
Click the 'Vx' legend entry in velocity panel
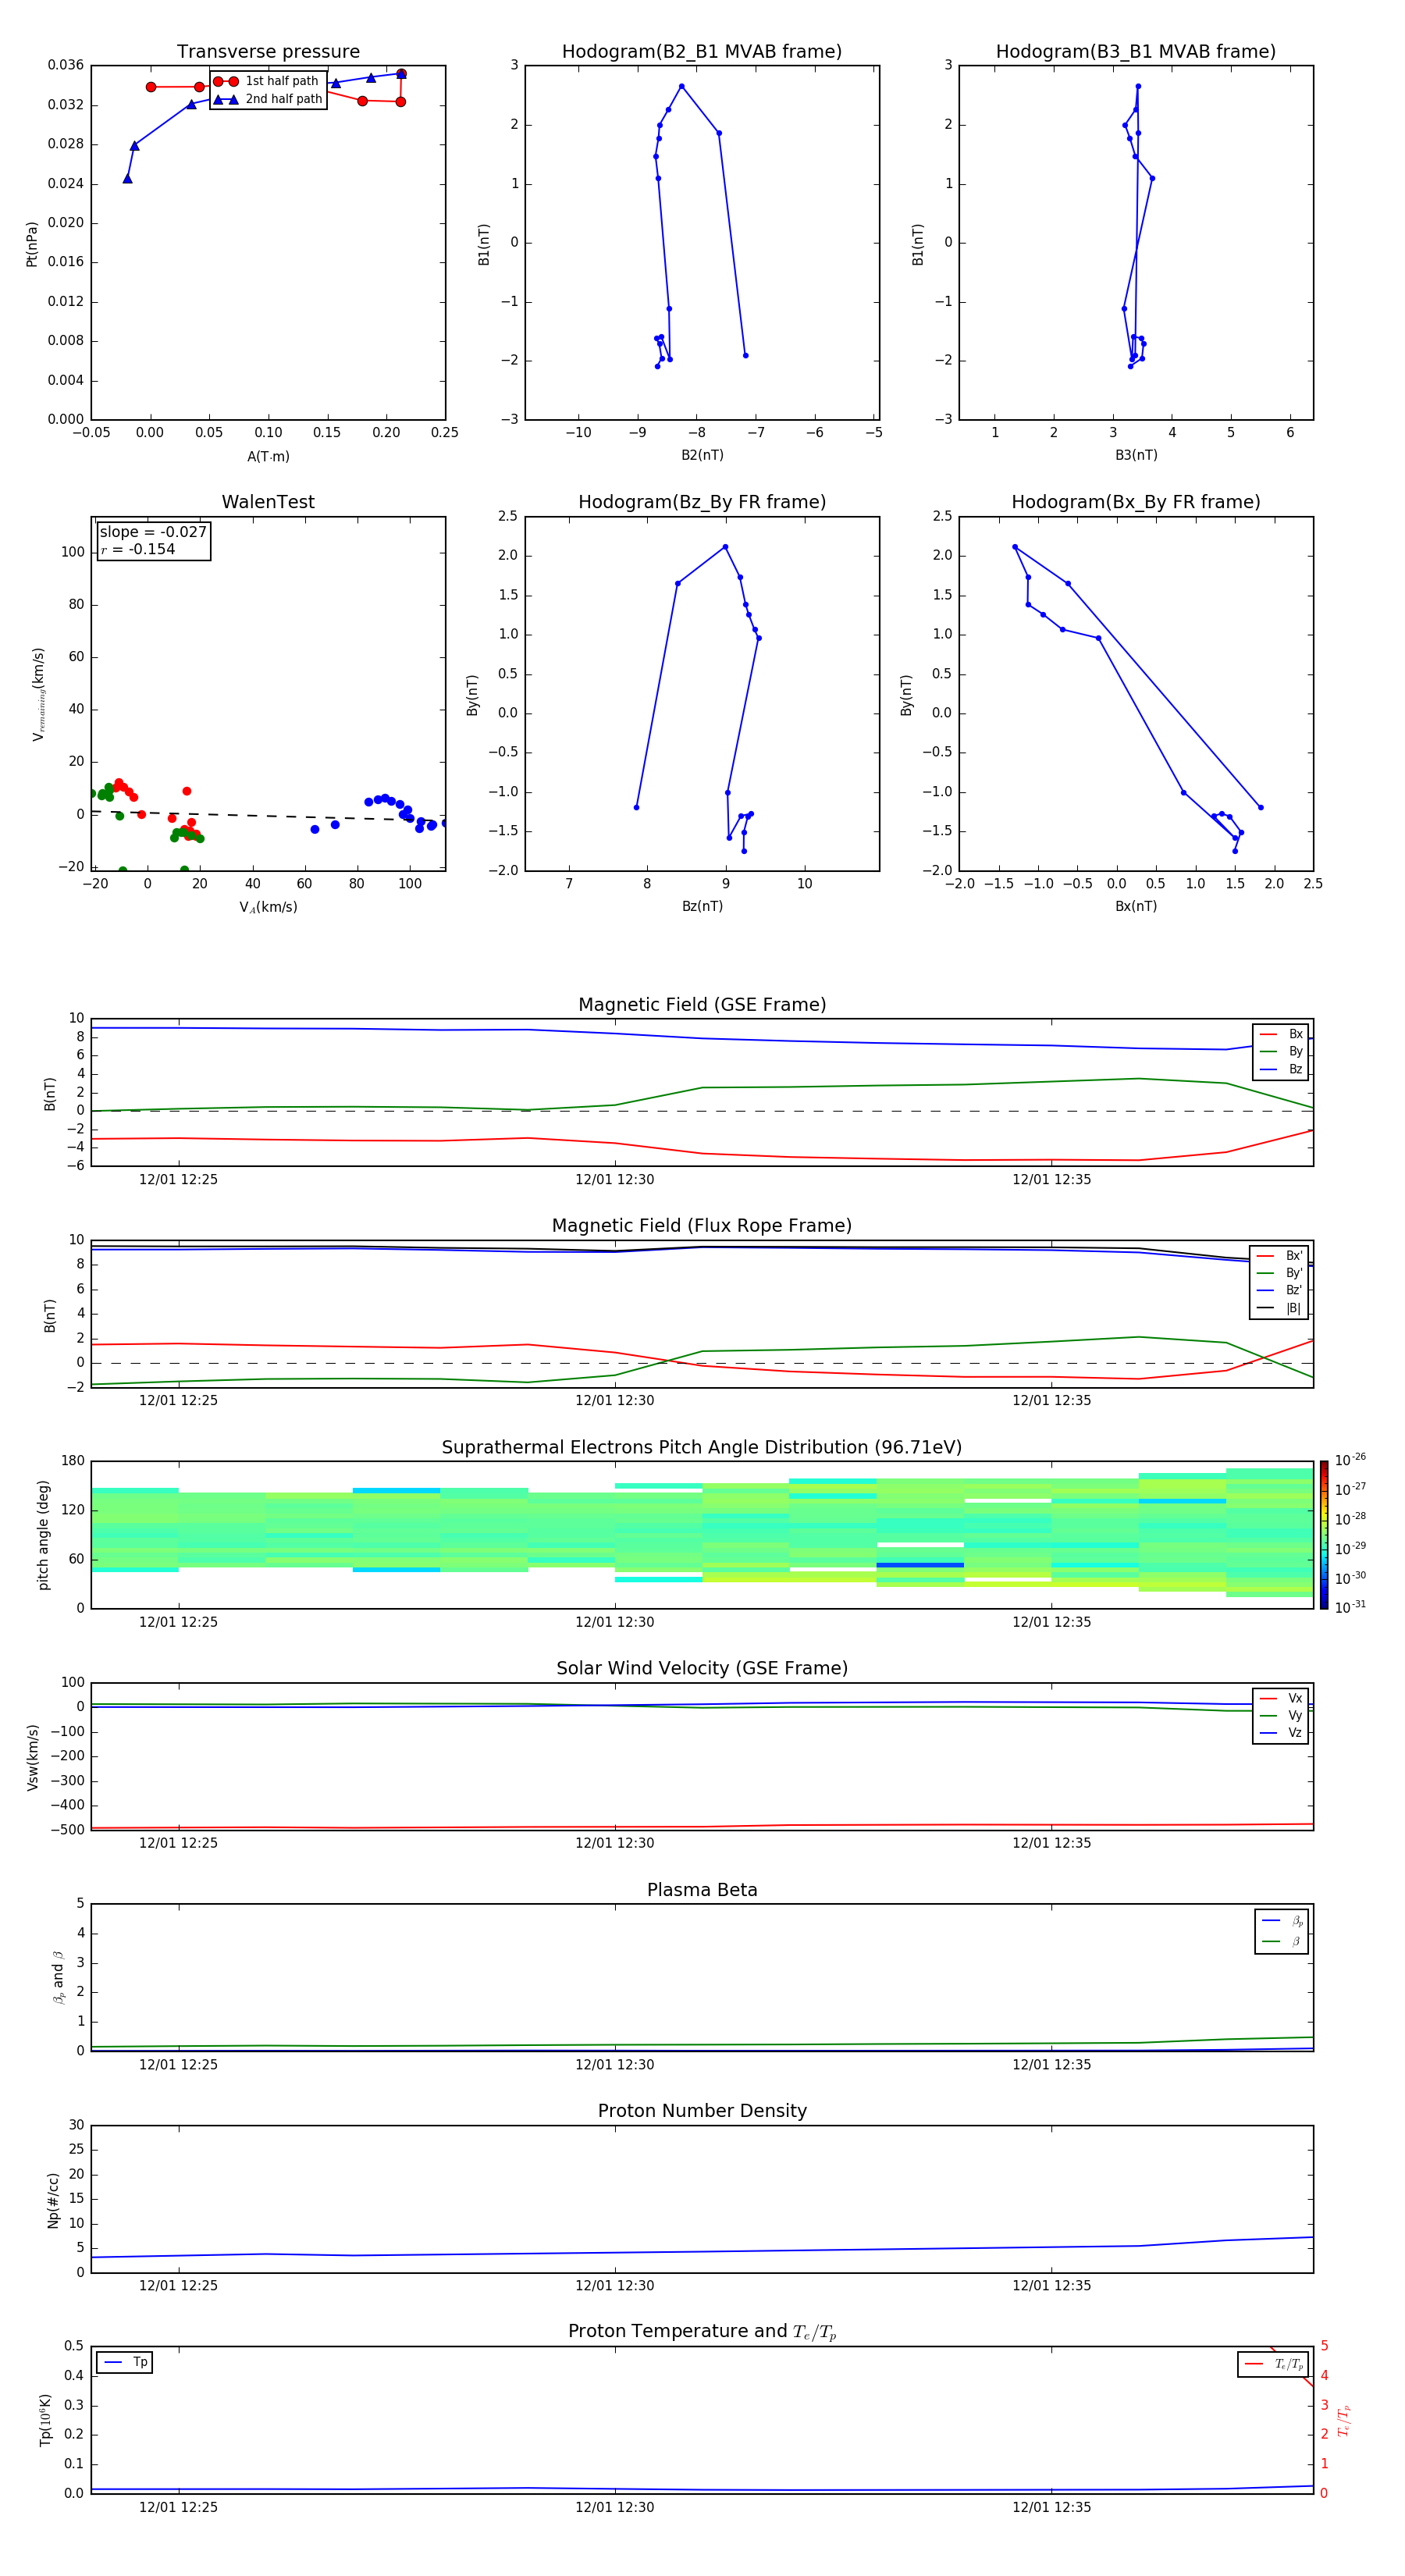[1281, 1698]
